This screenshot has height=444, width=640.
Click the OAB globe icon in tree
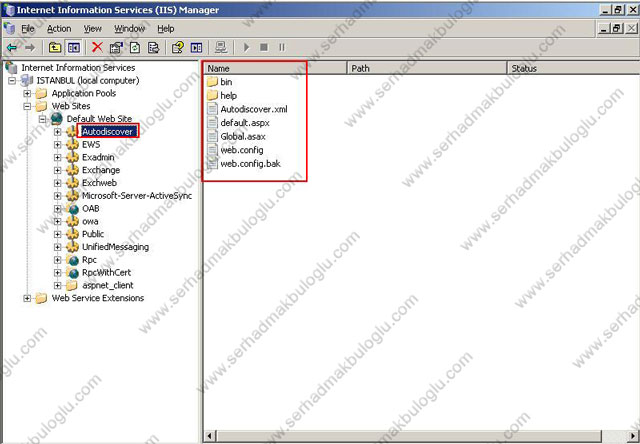(x=73, y=209)
